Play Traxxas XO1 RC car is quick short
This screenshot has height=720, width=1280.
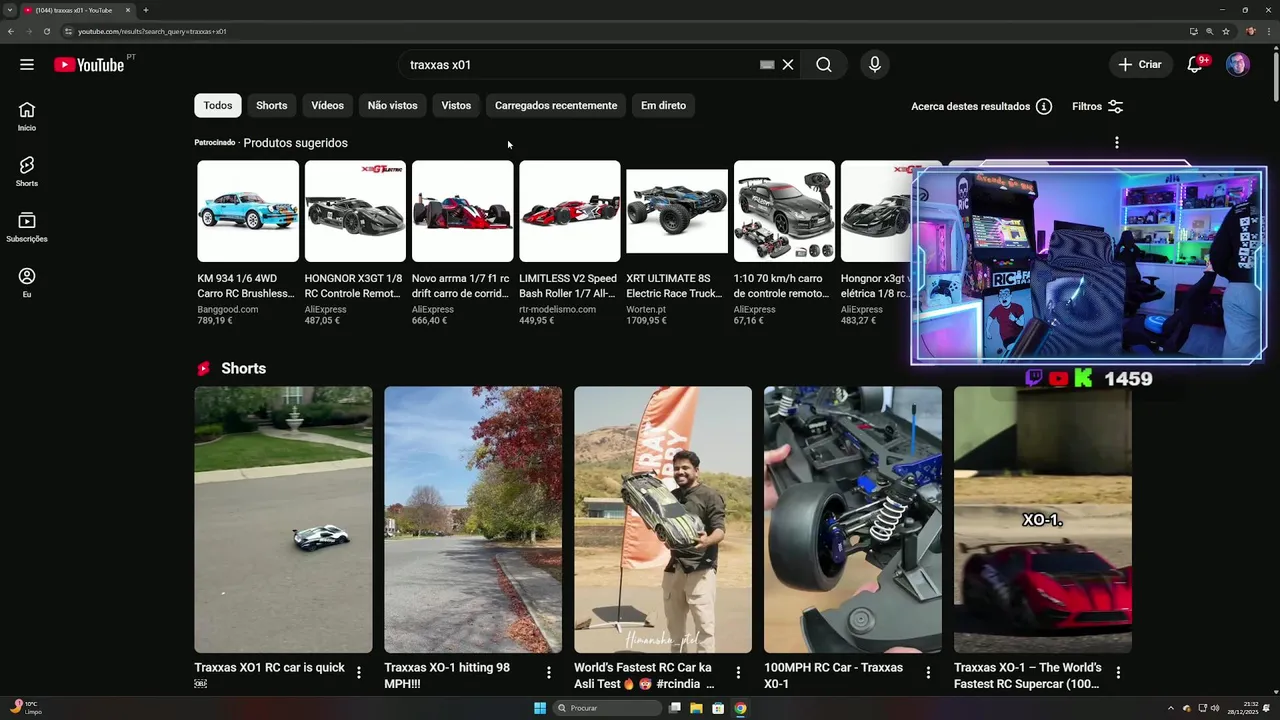(x=283, y=520)
